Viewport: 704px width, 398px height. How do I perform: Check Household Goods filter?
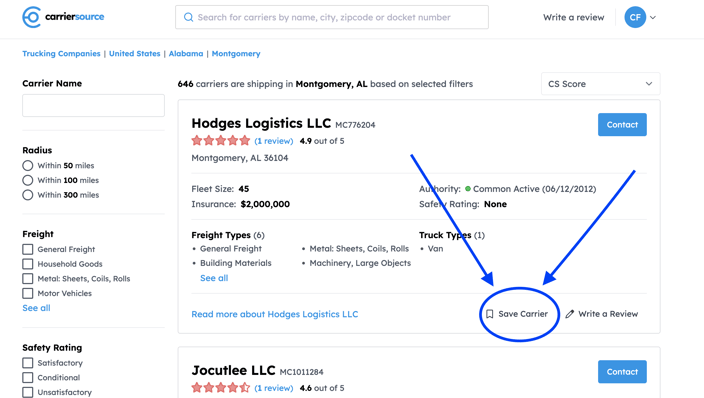[x=28, y=264]
